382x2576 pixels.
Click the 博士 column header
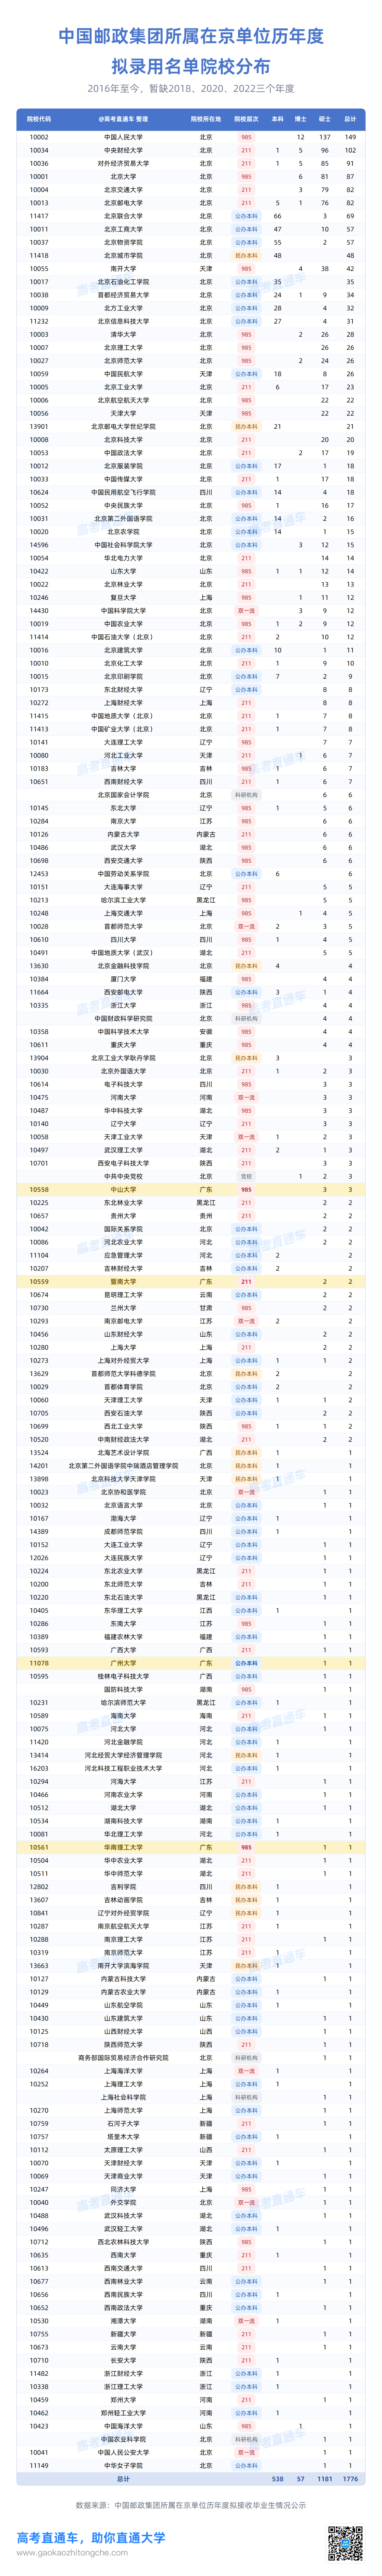pyautogui.click(x=301, y=119)
